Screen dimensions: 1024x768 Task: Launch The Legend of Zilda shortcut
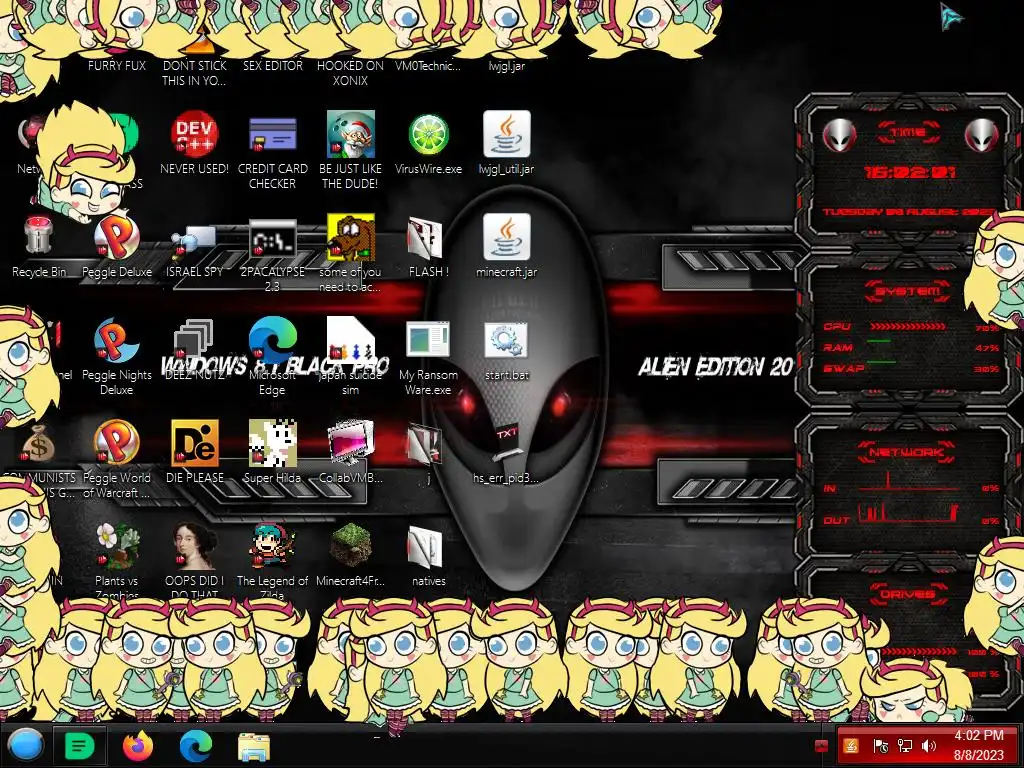272,546
